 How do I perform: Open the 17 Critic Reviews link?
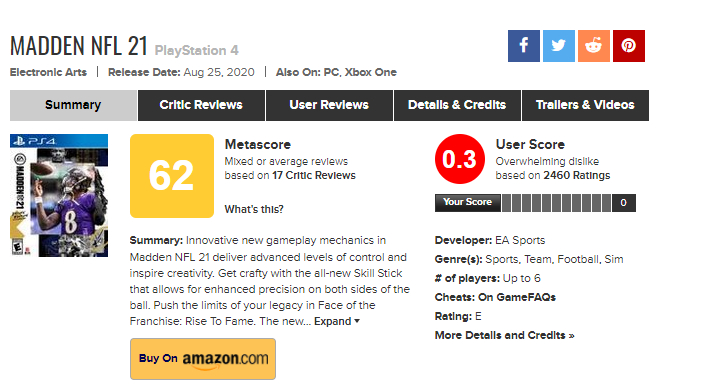[x=314, y=176]
